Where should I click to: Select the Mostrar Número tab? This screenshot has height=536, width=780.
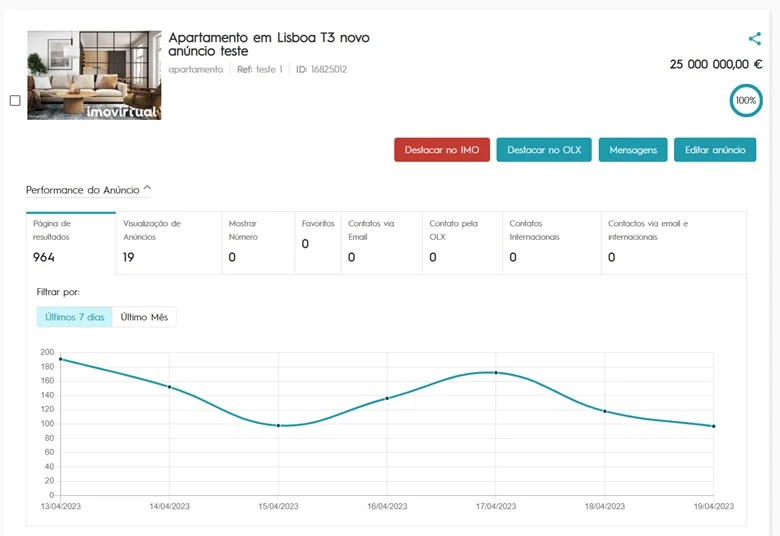click(257, 242)
